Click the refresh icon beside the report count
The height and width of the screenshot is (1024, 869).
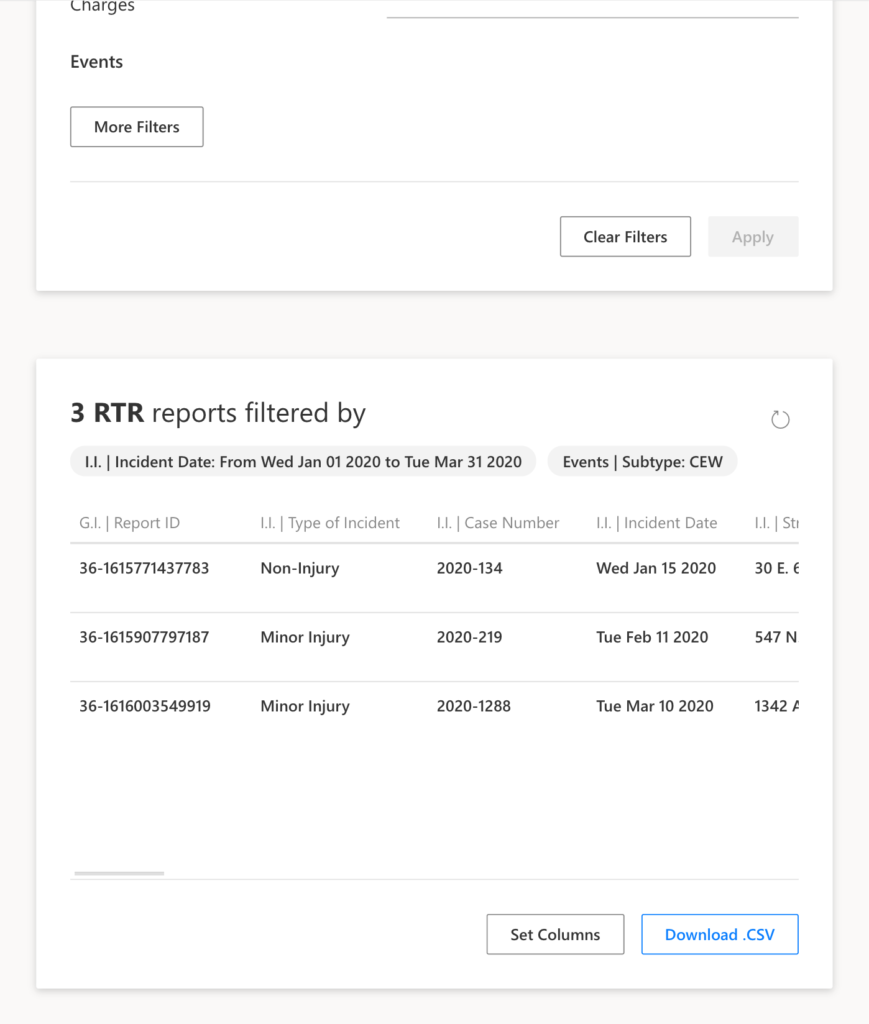[x=780, y=420]
